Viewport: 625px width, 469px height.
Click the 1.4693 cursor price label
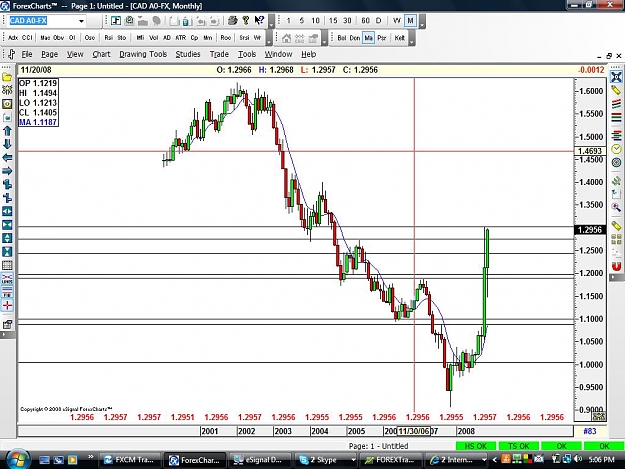(590, 151)
